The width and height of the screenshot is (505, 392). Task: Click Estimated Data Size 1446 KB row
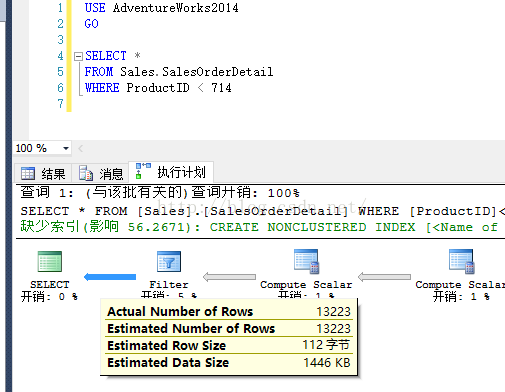(229, 362)
